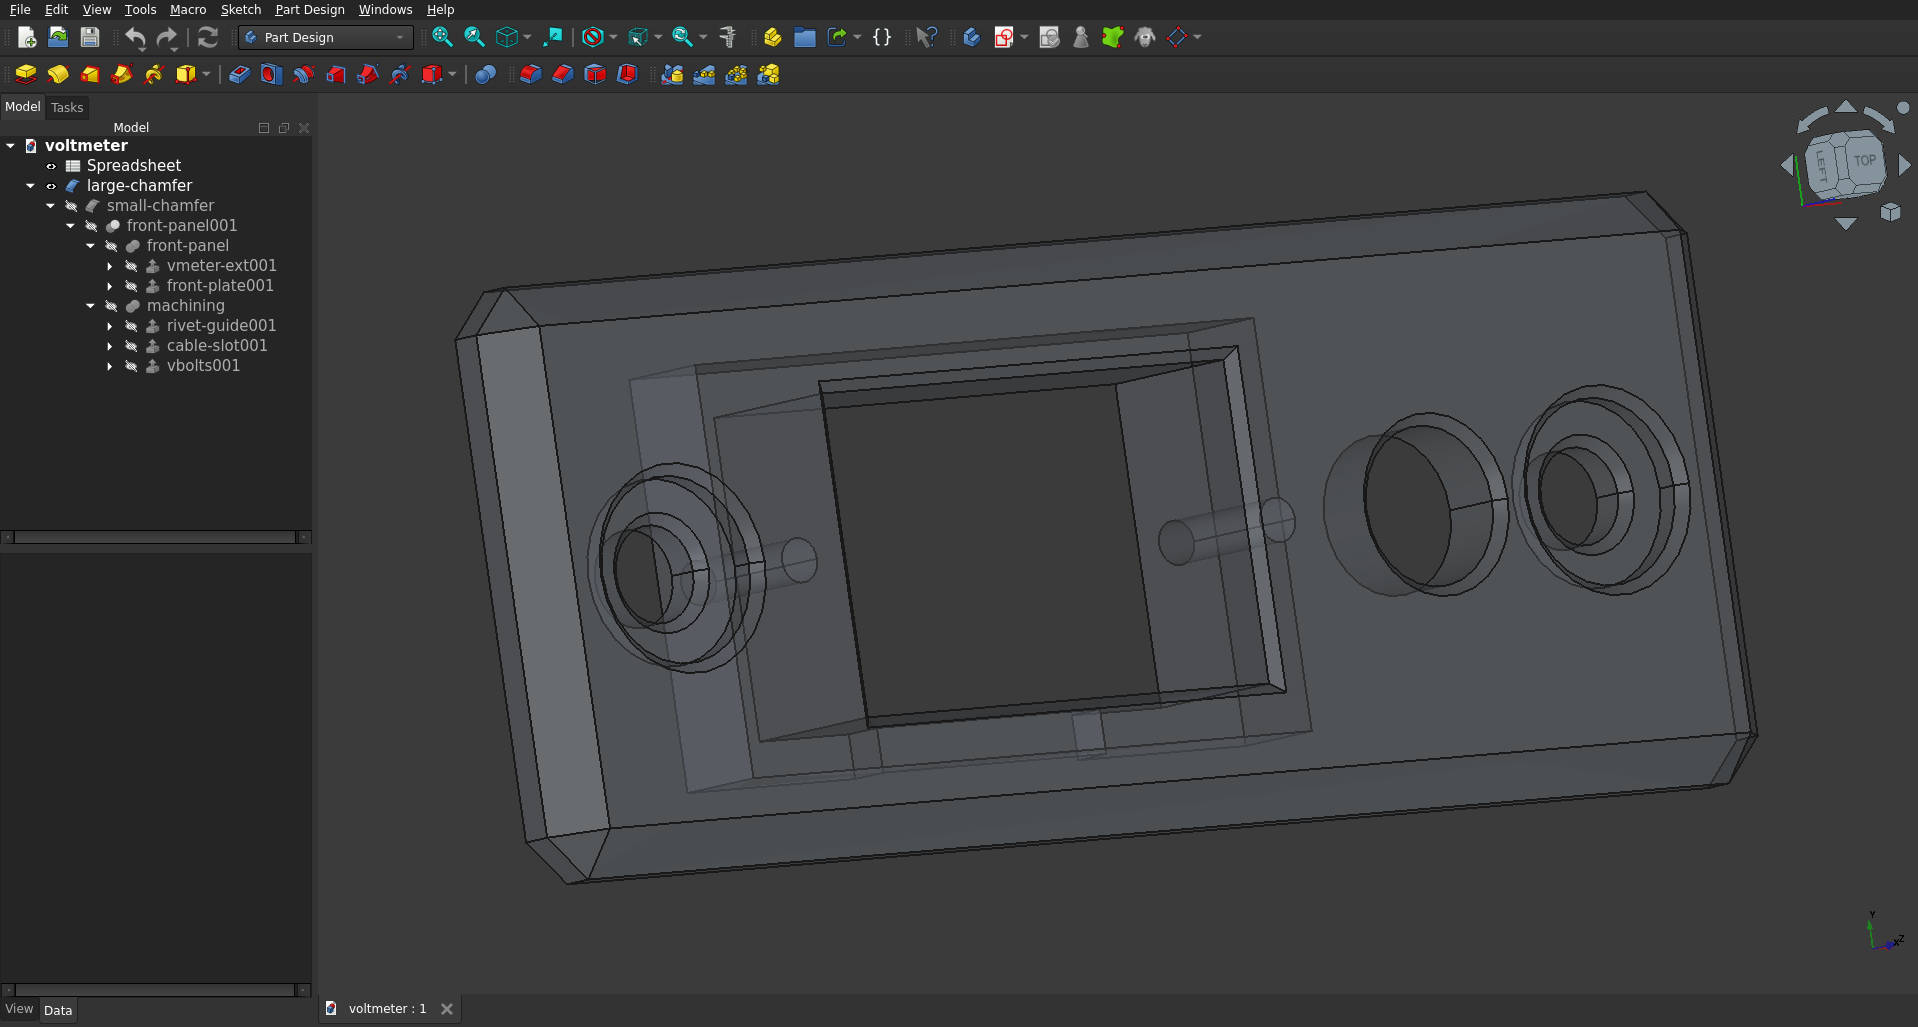
Task: Open the Part Design workbench dropdown
Action: (325, 38)
